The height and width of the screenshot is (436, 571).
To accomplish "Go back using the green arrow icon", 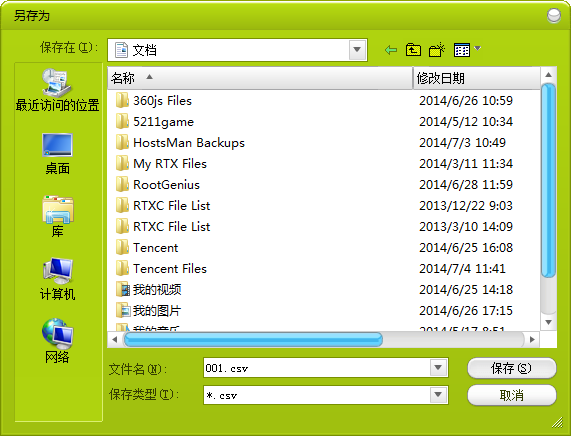I will point(391,50).
